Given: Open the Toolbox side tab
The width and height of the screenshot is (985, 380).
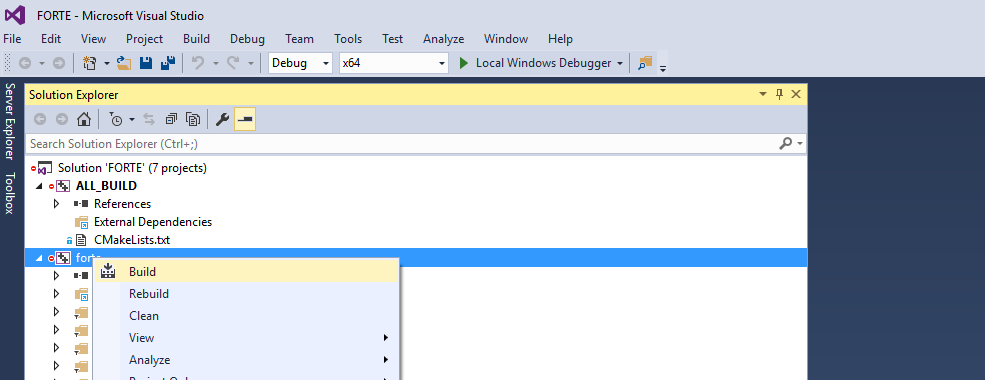Looking at the screenshot, I should 9,193.
